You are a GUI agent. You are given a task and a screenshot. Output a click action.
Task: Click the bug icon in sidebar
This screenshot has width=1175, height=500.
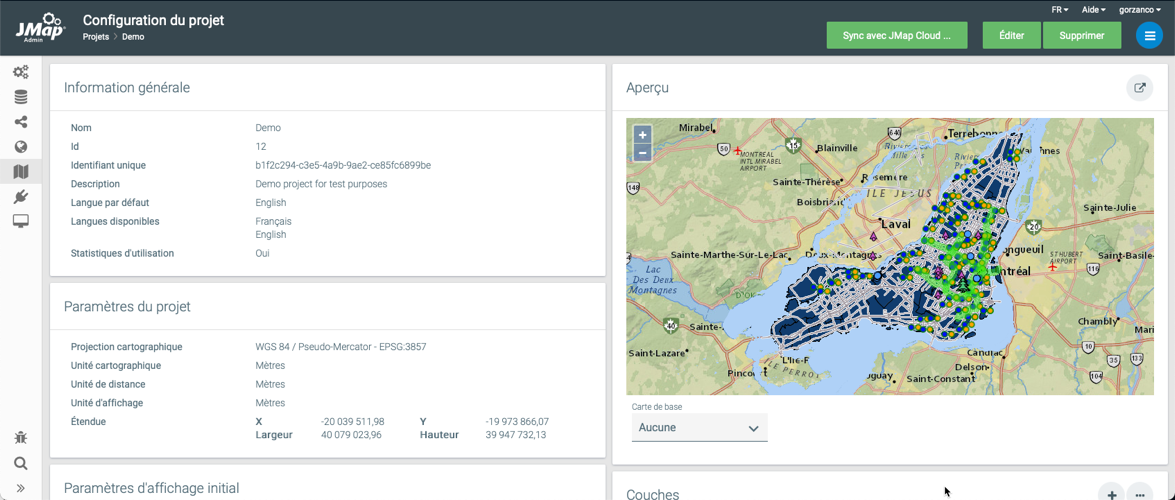[x=20, y=438]
